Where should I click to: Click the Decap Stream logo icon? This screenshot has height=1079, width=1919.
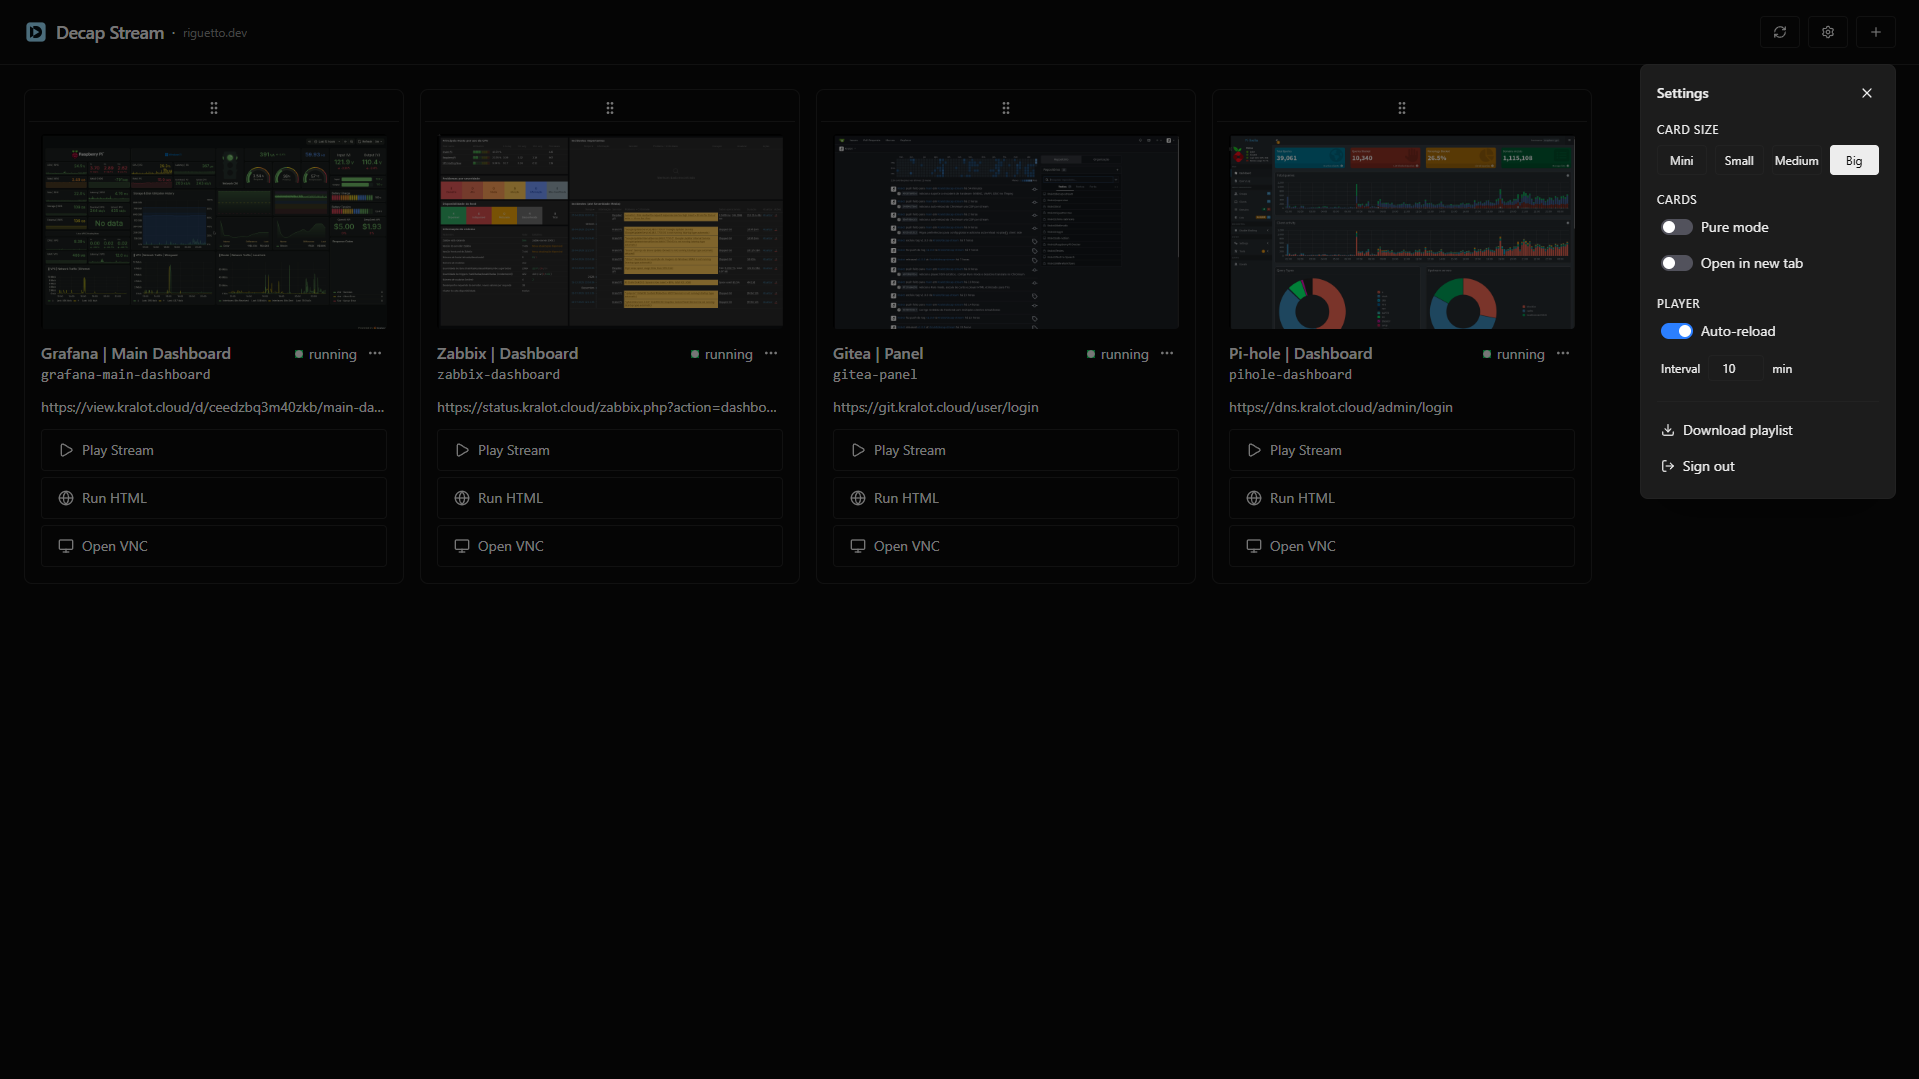click(36, 32)
